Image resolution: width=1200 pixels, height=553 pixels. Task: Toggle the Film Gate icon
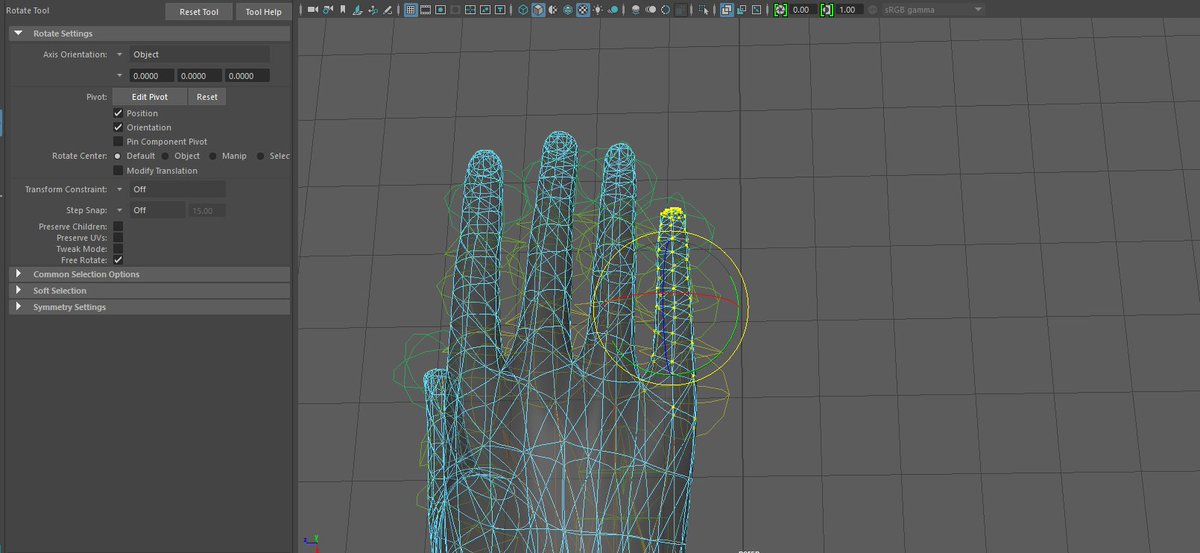425,9
